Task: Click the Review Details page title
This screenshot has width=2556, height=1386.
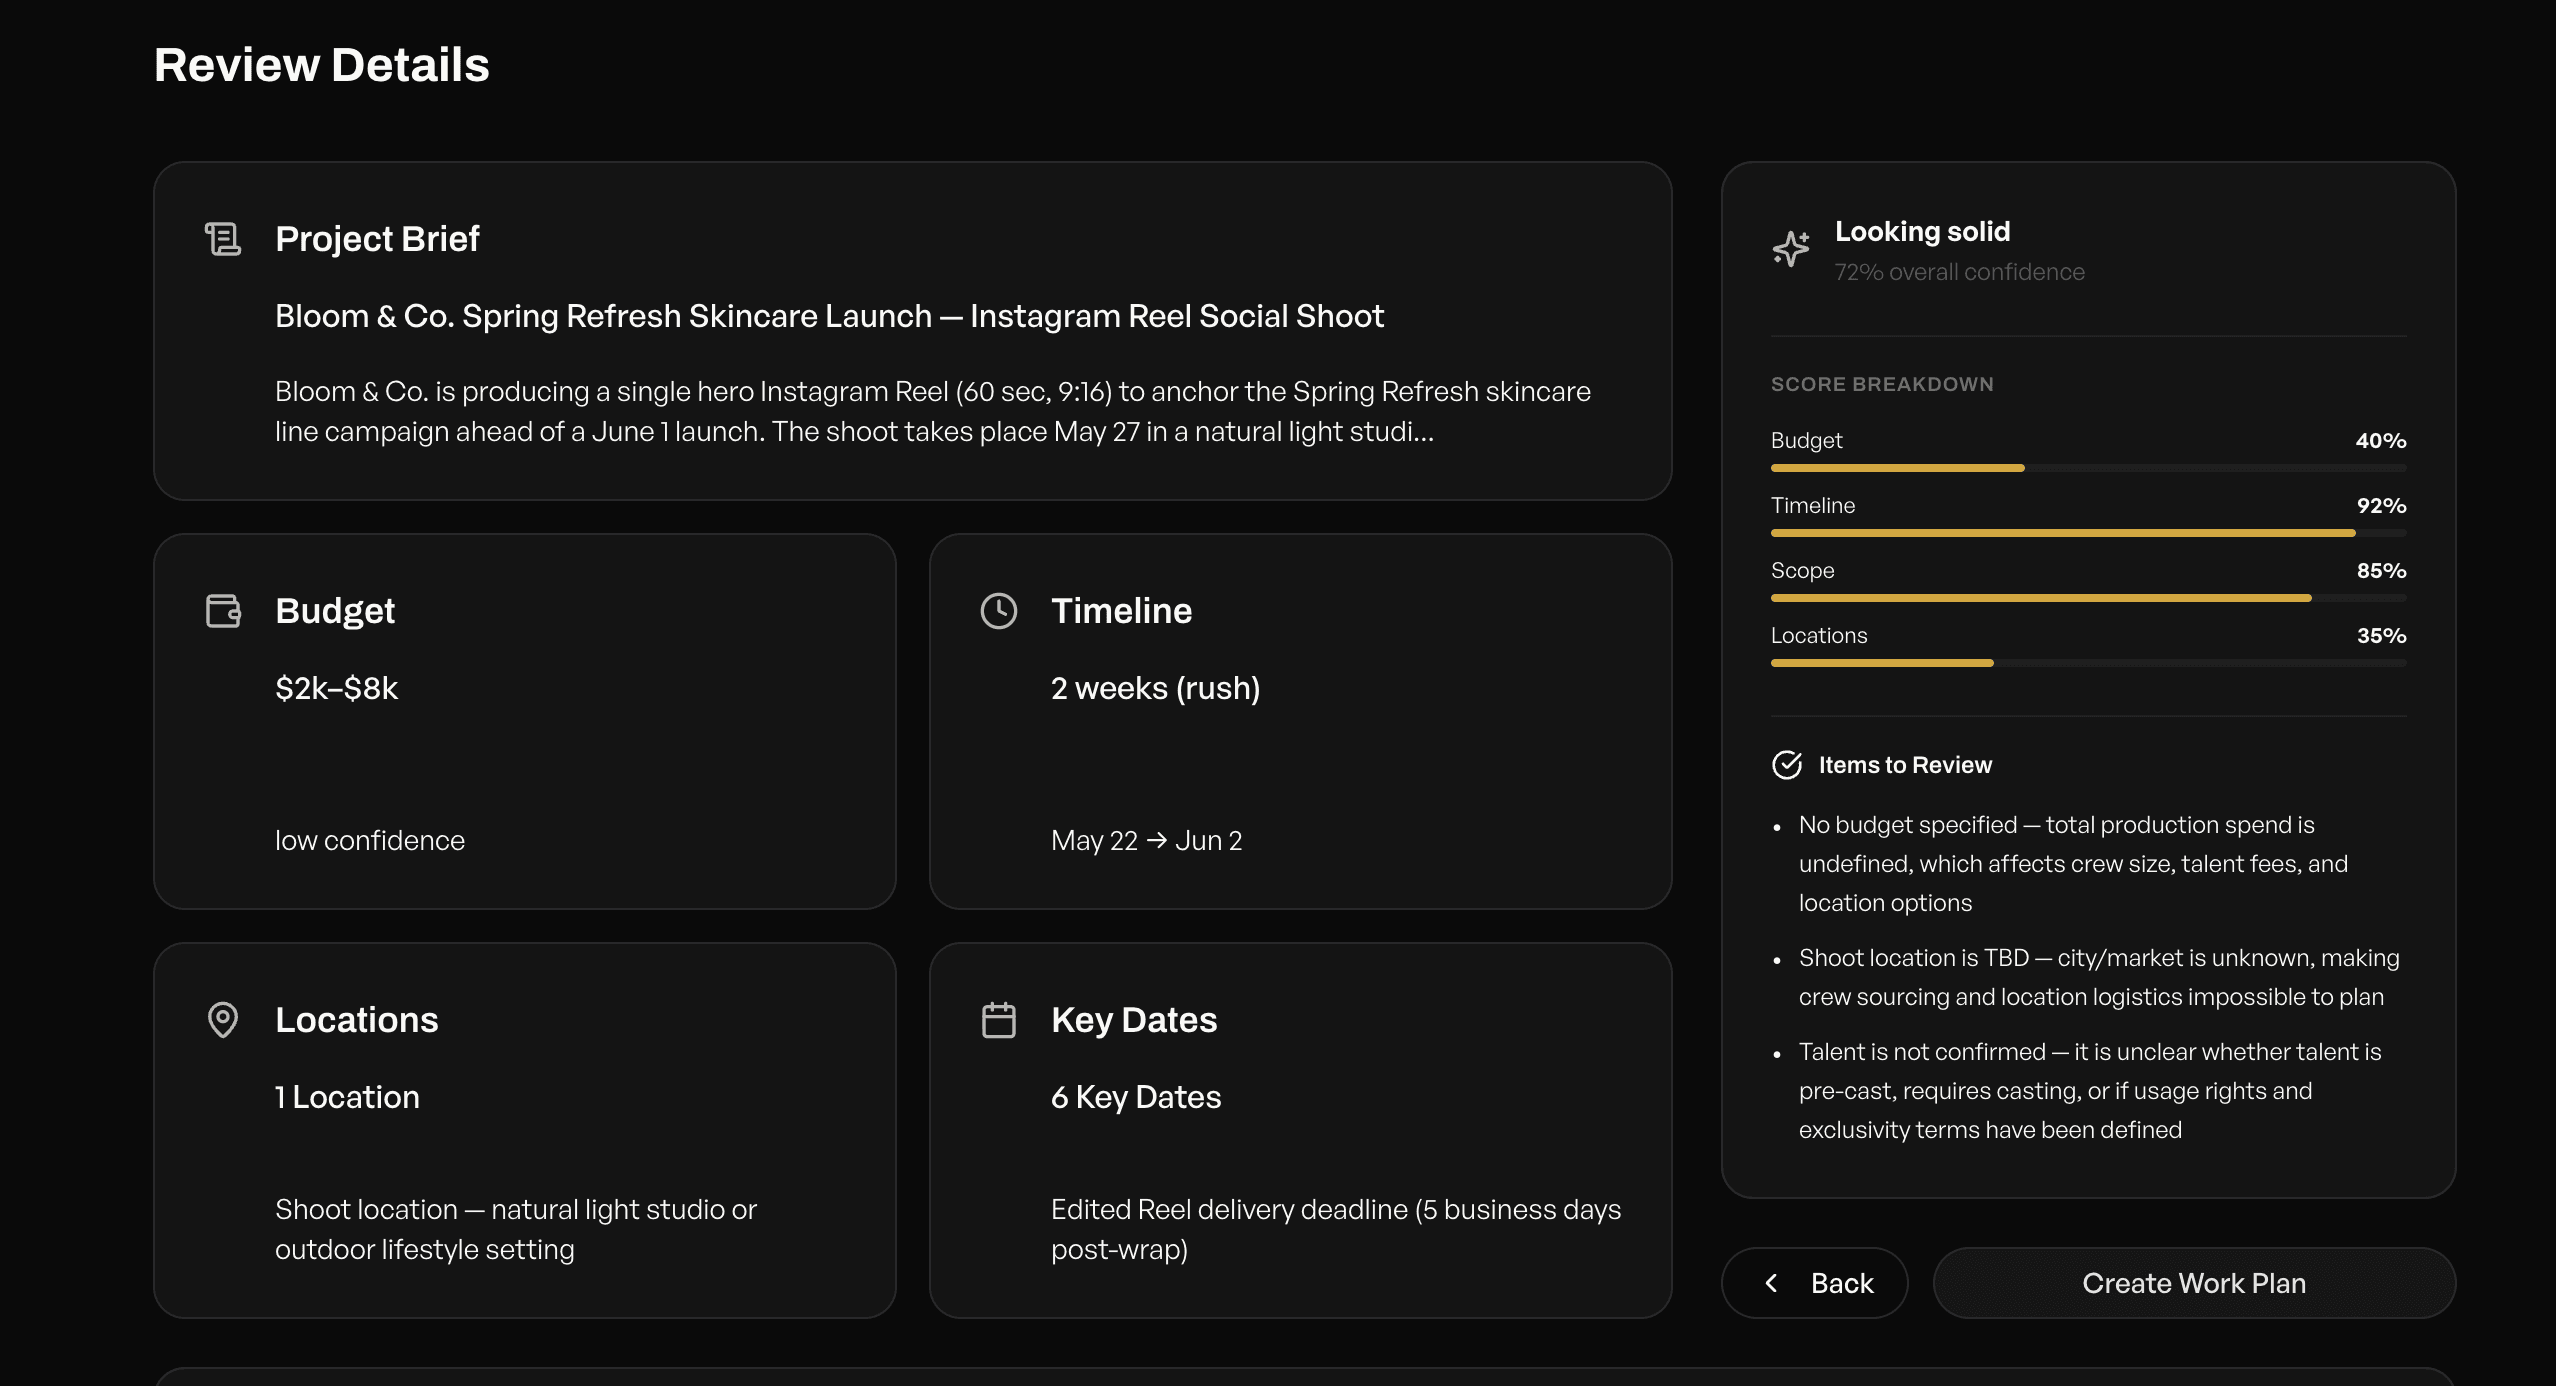Action: click(x=321, y=65)
